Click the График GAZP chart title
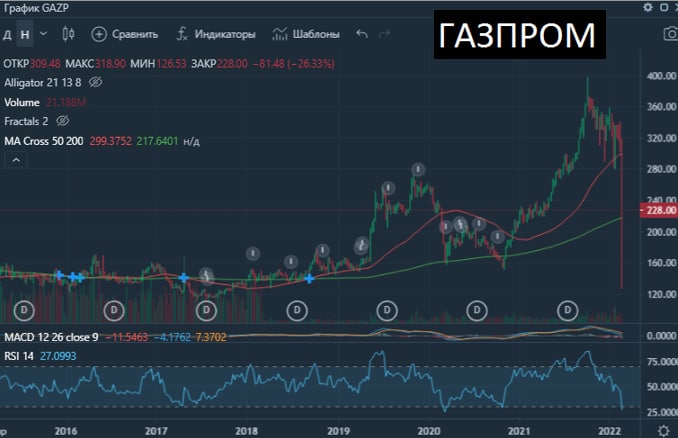 pyautogui.click(x=35, y=7)
